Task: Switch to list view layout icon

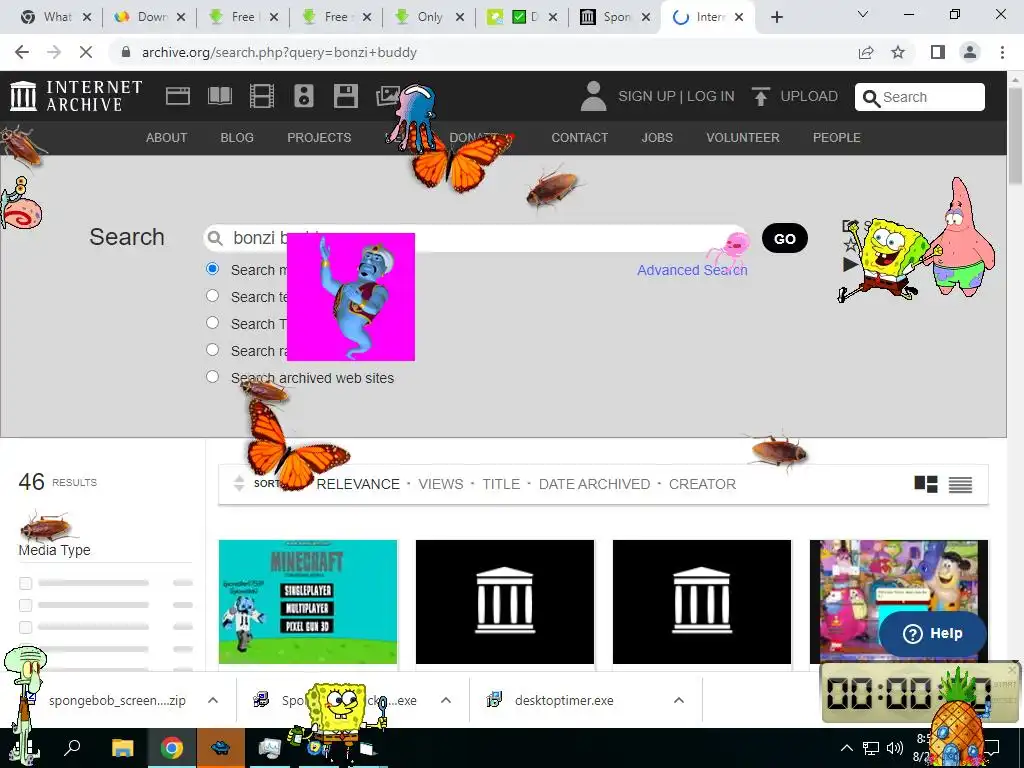Action: pos(960,484)
